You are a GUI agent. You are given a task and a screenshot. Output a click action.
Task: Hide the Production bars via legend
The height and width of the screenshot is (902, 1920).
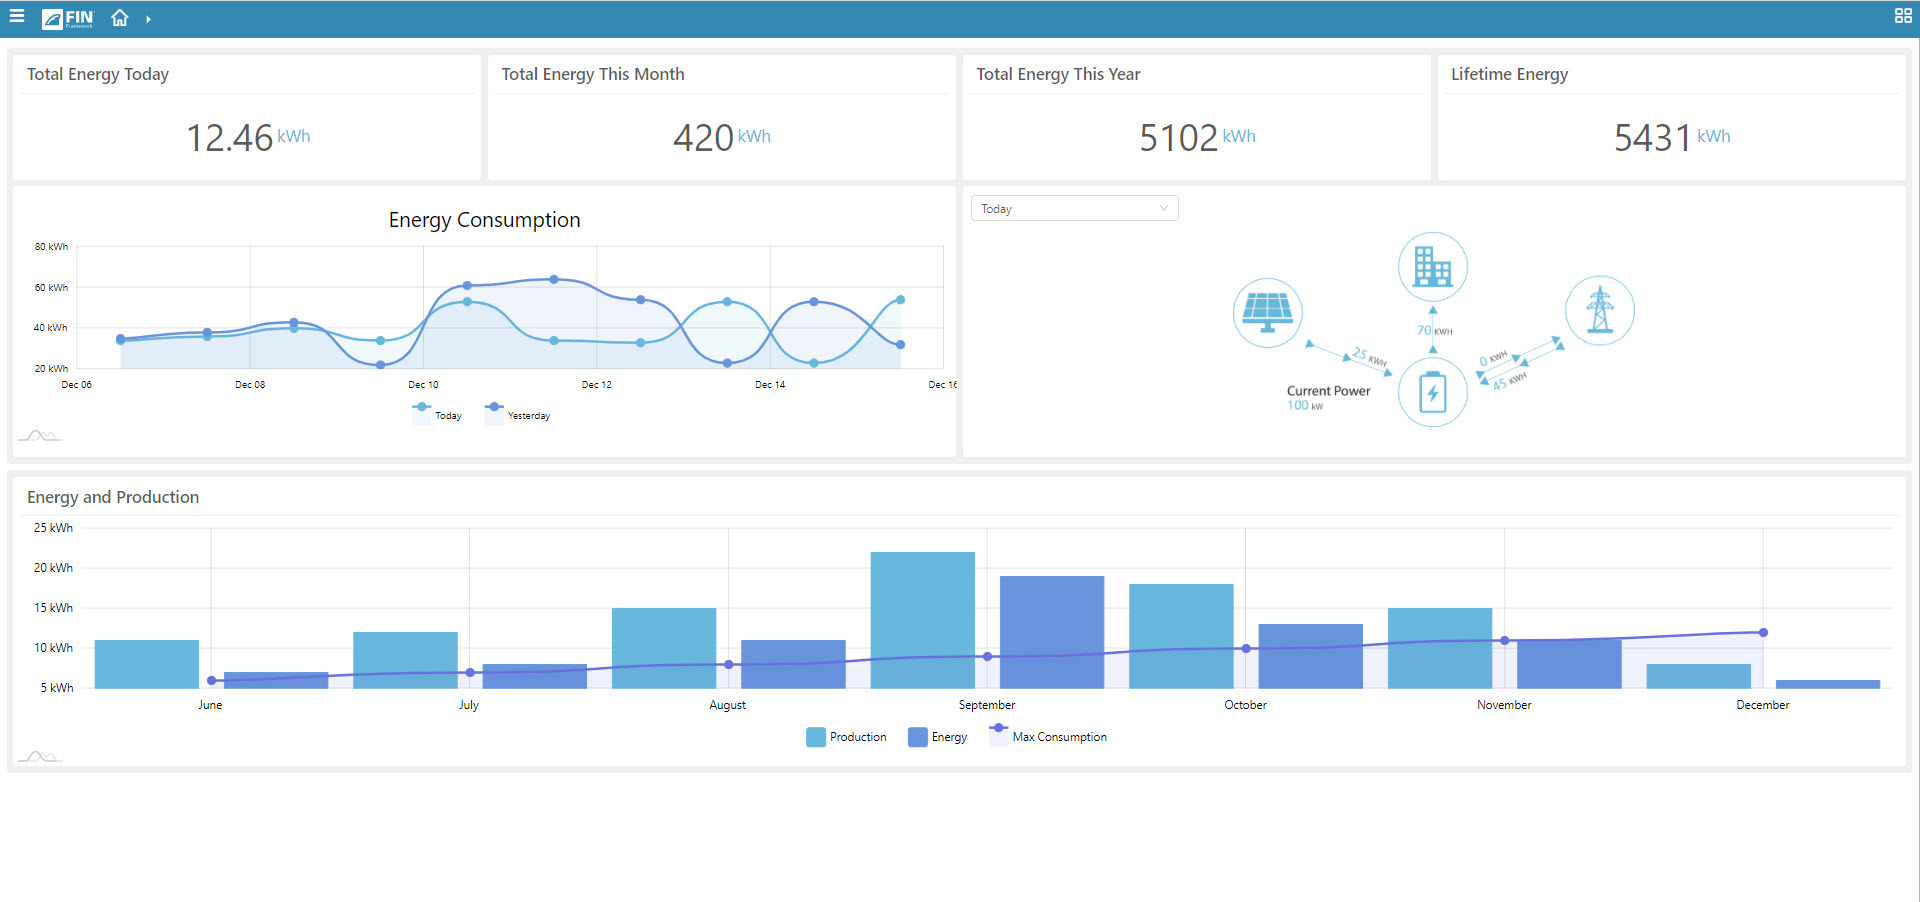pyautogui.click(x=846, y=737)
